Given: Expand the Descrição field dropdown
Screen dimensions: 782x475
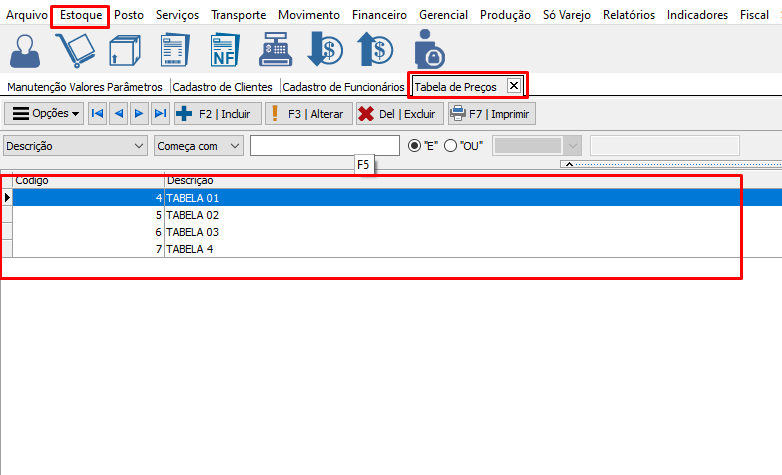Looking at the screenshot, I should tap(138, 146).
